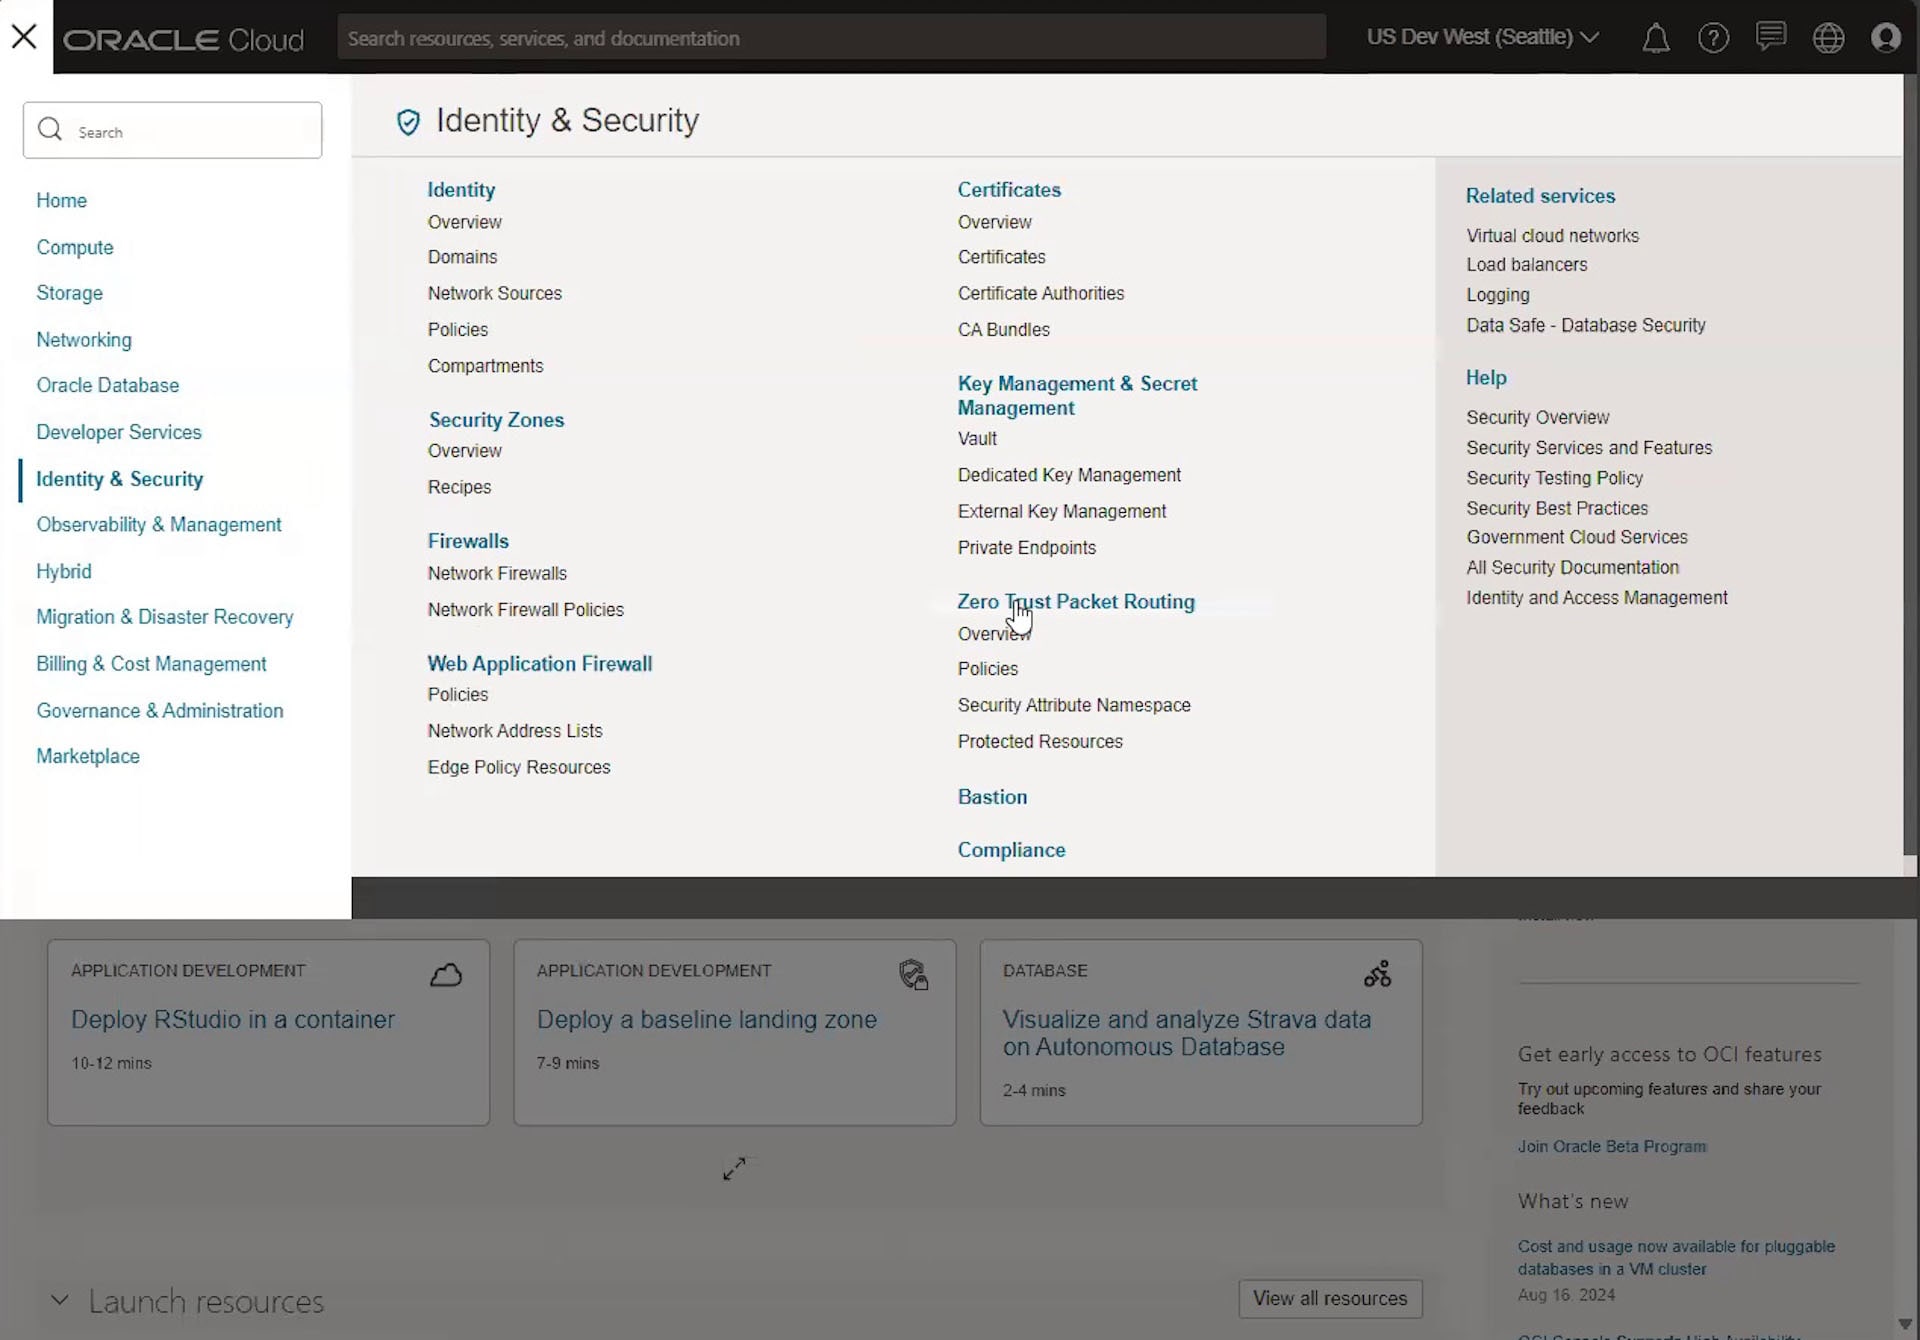The width and height of the screenshot is (1920, 1340).
Task: Open the Vault under Key Management
Action: (x=978, y=438)
